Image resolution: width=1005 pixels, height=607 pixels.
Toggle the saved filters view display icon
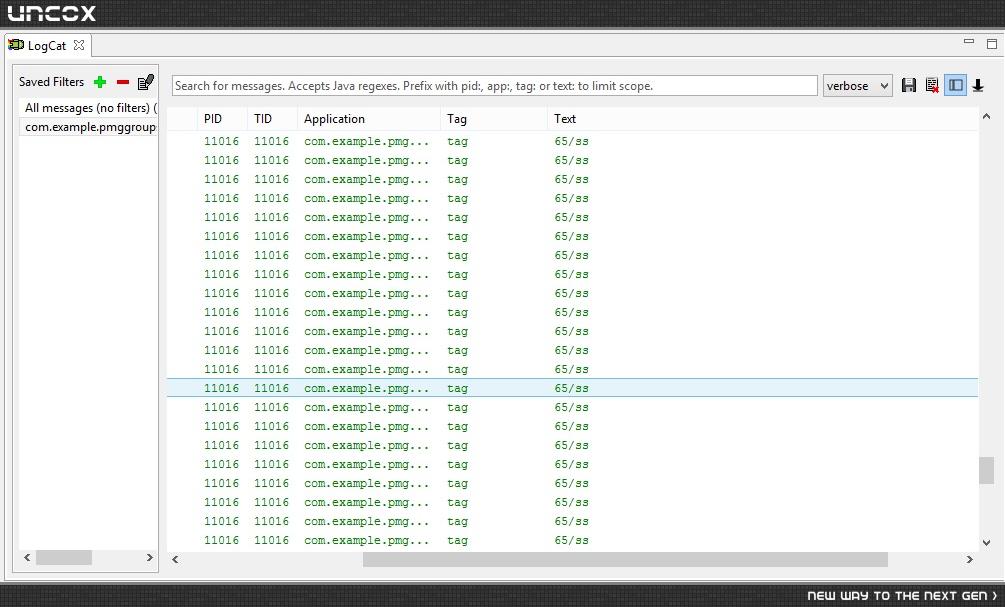pos(956,85)
